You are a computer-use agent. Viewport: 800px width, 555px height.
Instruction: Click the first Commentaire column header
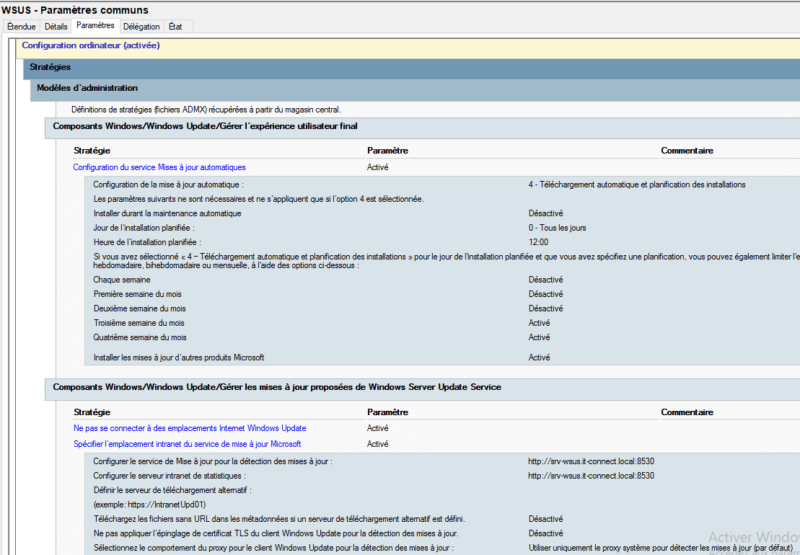click(686, 151)
